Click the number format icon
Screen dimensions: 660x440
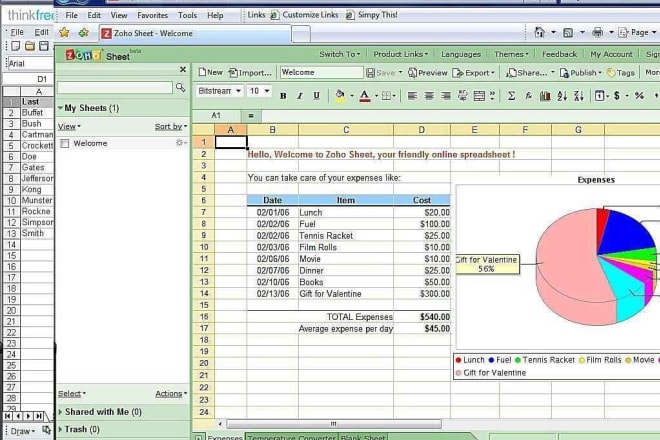pos(599,96)
